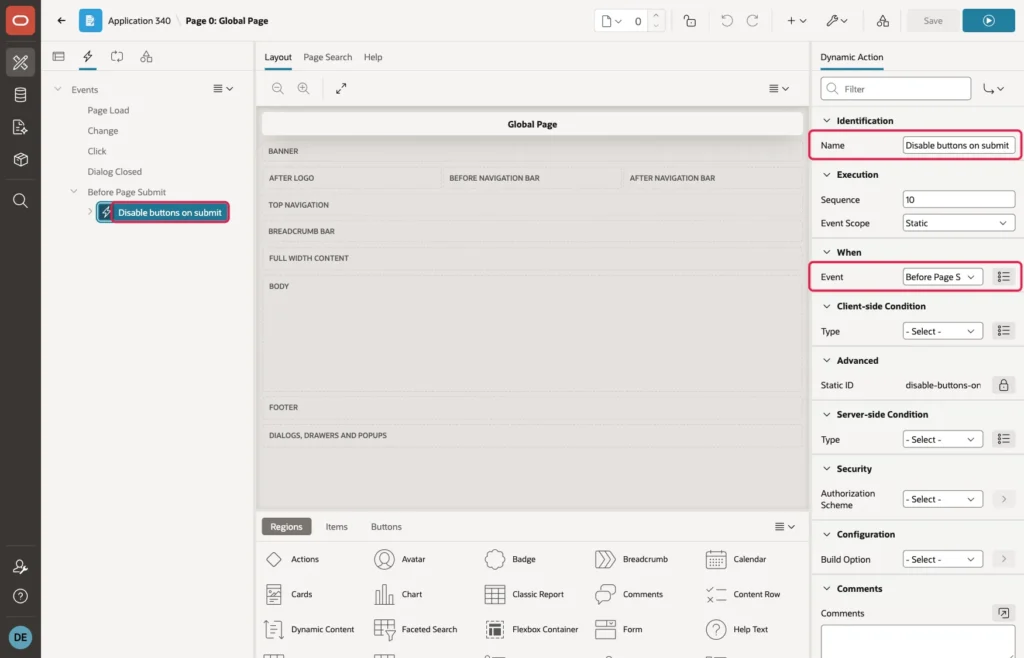Select the Page Search tab

327,57
